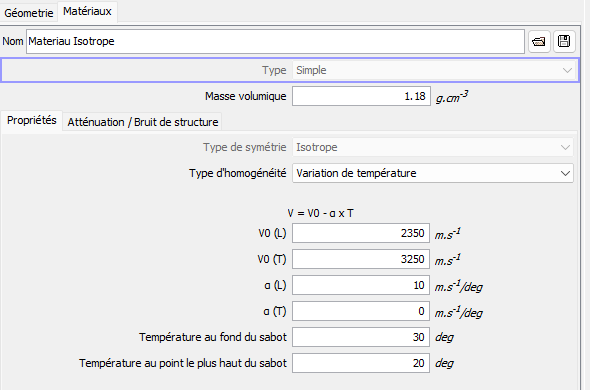Click the 'Nom' label
This screenshot has height=390, width=590.
(13, 41)
